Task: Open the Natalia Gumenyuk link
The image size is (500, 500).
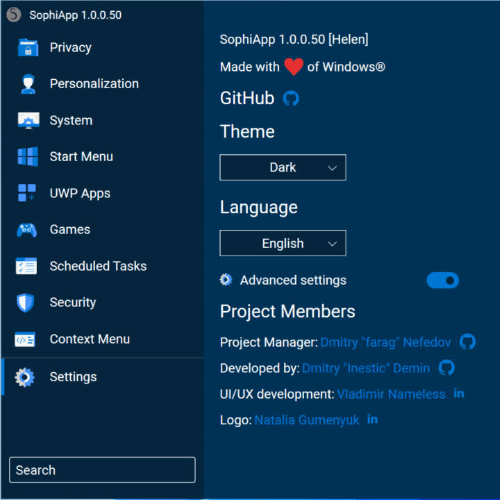Action: 307,420
